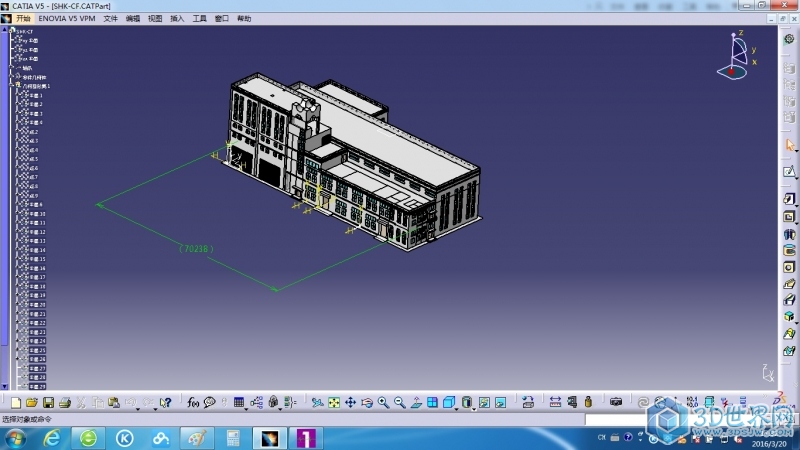Expand the 平面.1 tree node
Image resolution: width=800 pixels, height=450 pixels.
(x=17, y=95)
